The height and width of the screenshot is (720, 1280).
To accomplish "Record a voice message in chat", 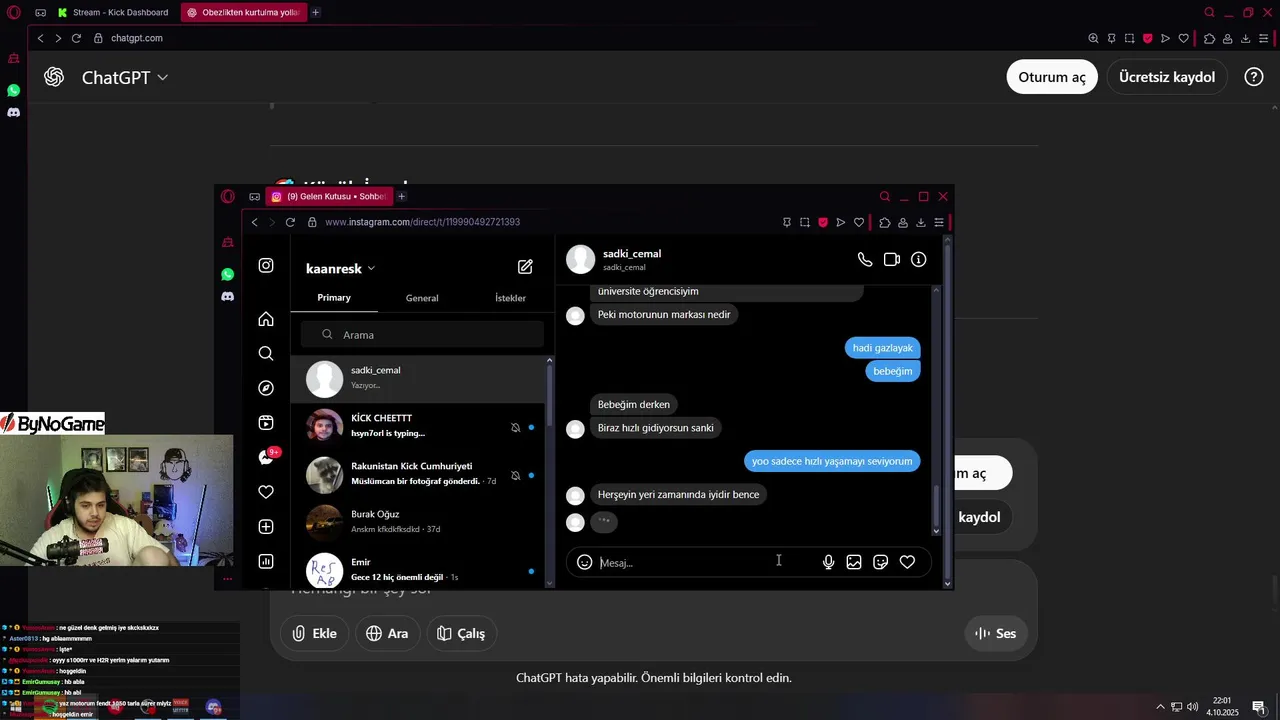I will [x=828, y=562].
